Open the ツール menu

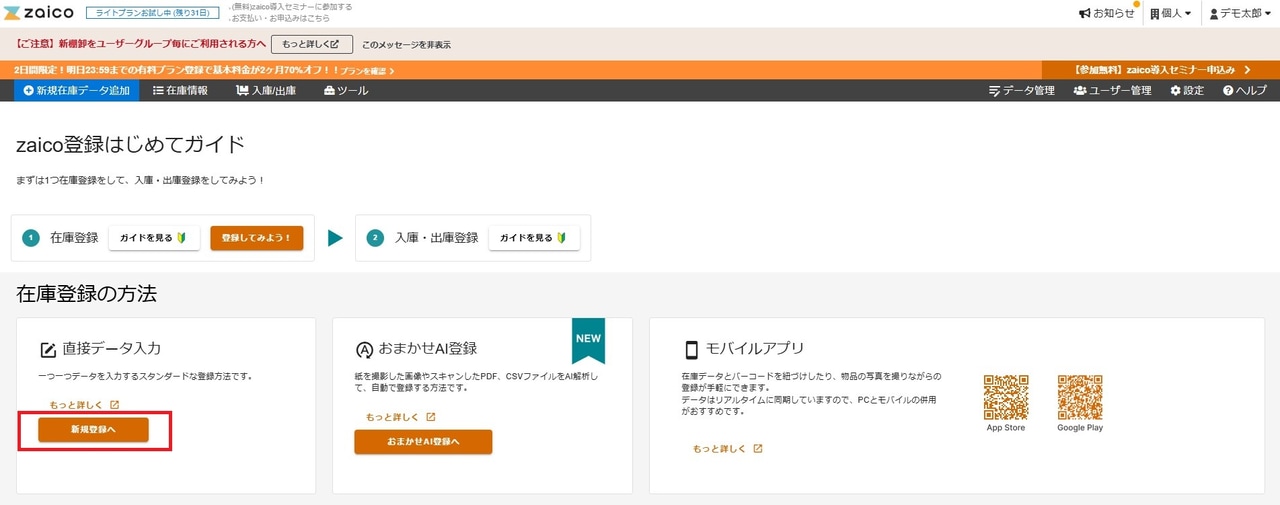(346, 90)
